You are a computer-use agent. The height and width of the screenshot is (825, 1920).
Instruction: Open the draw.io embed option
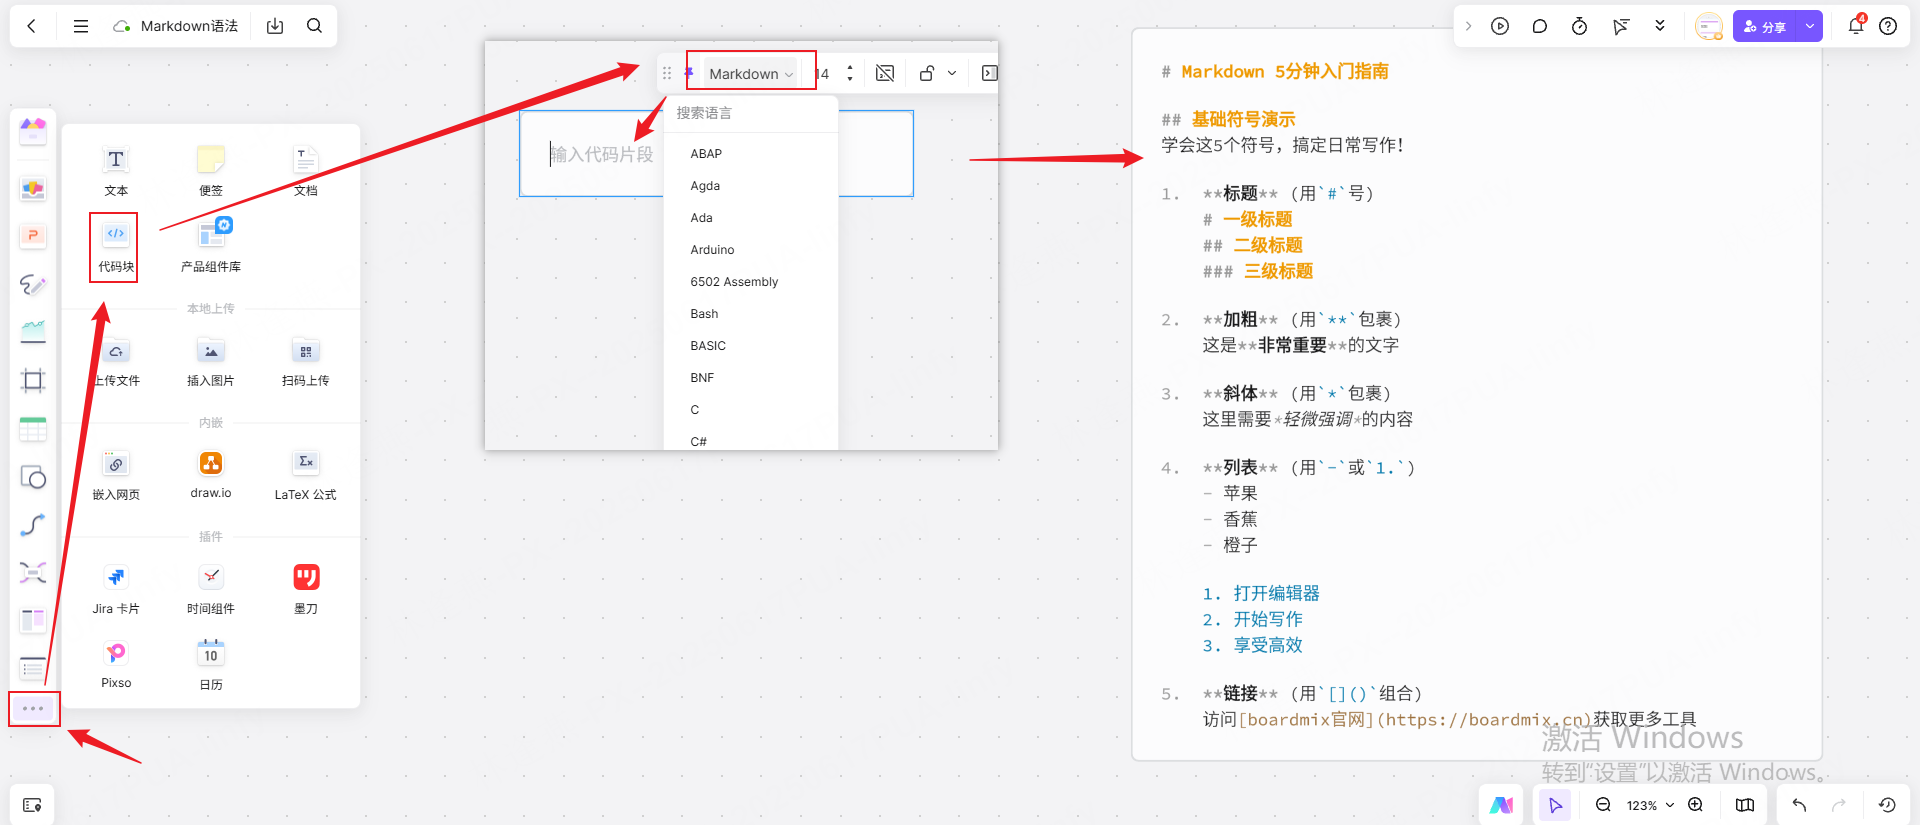211,475
